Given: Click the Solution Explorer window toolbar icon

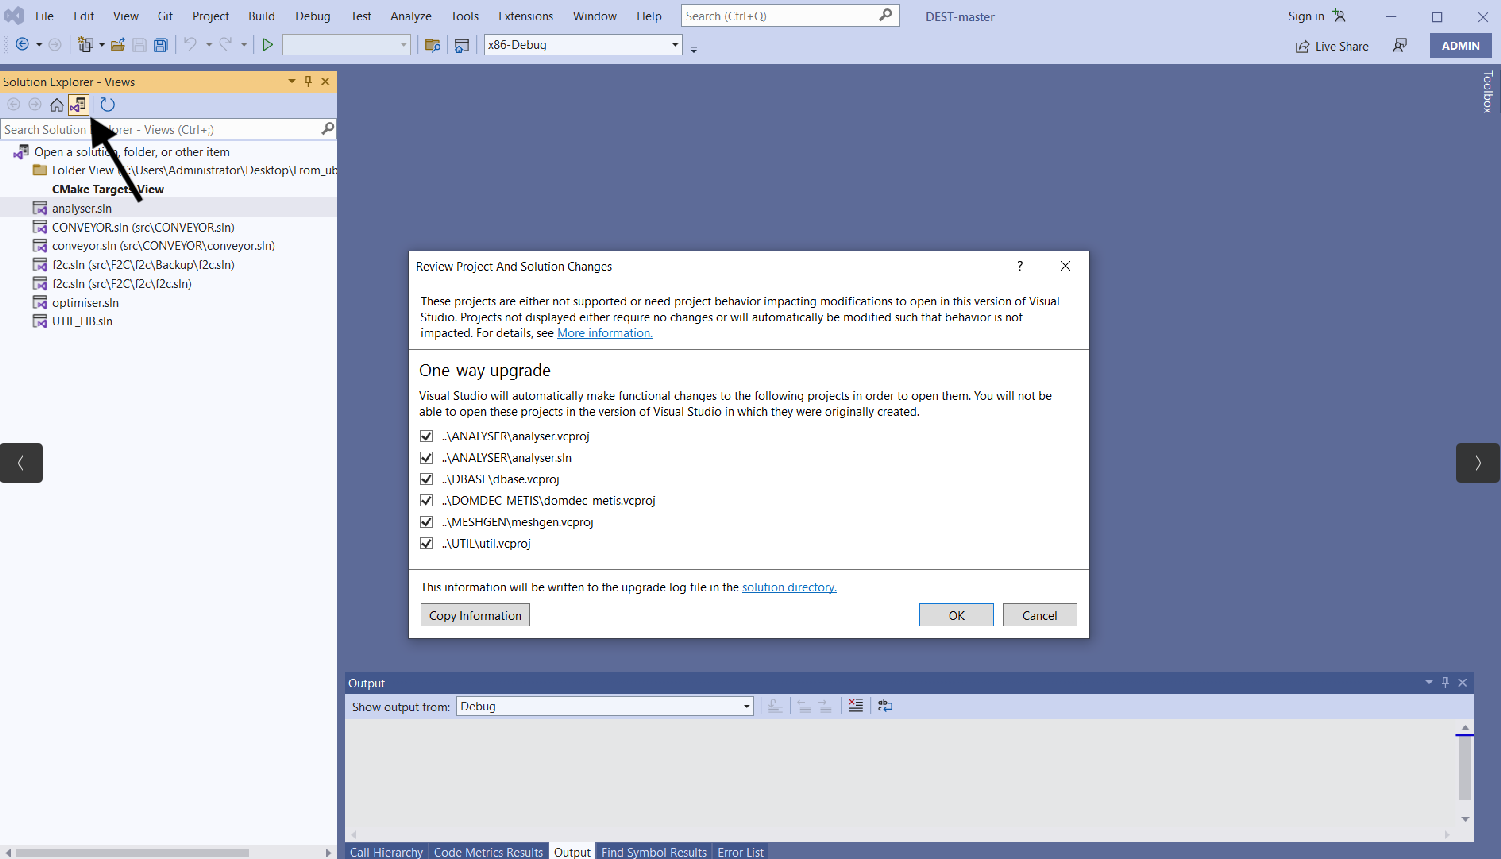Looking at the screenshot, I should [x=462, y=45].
